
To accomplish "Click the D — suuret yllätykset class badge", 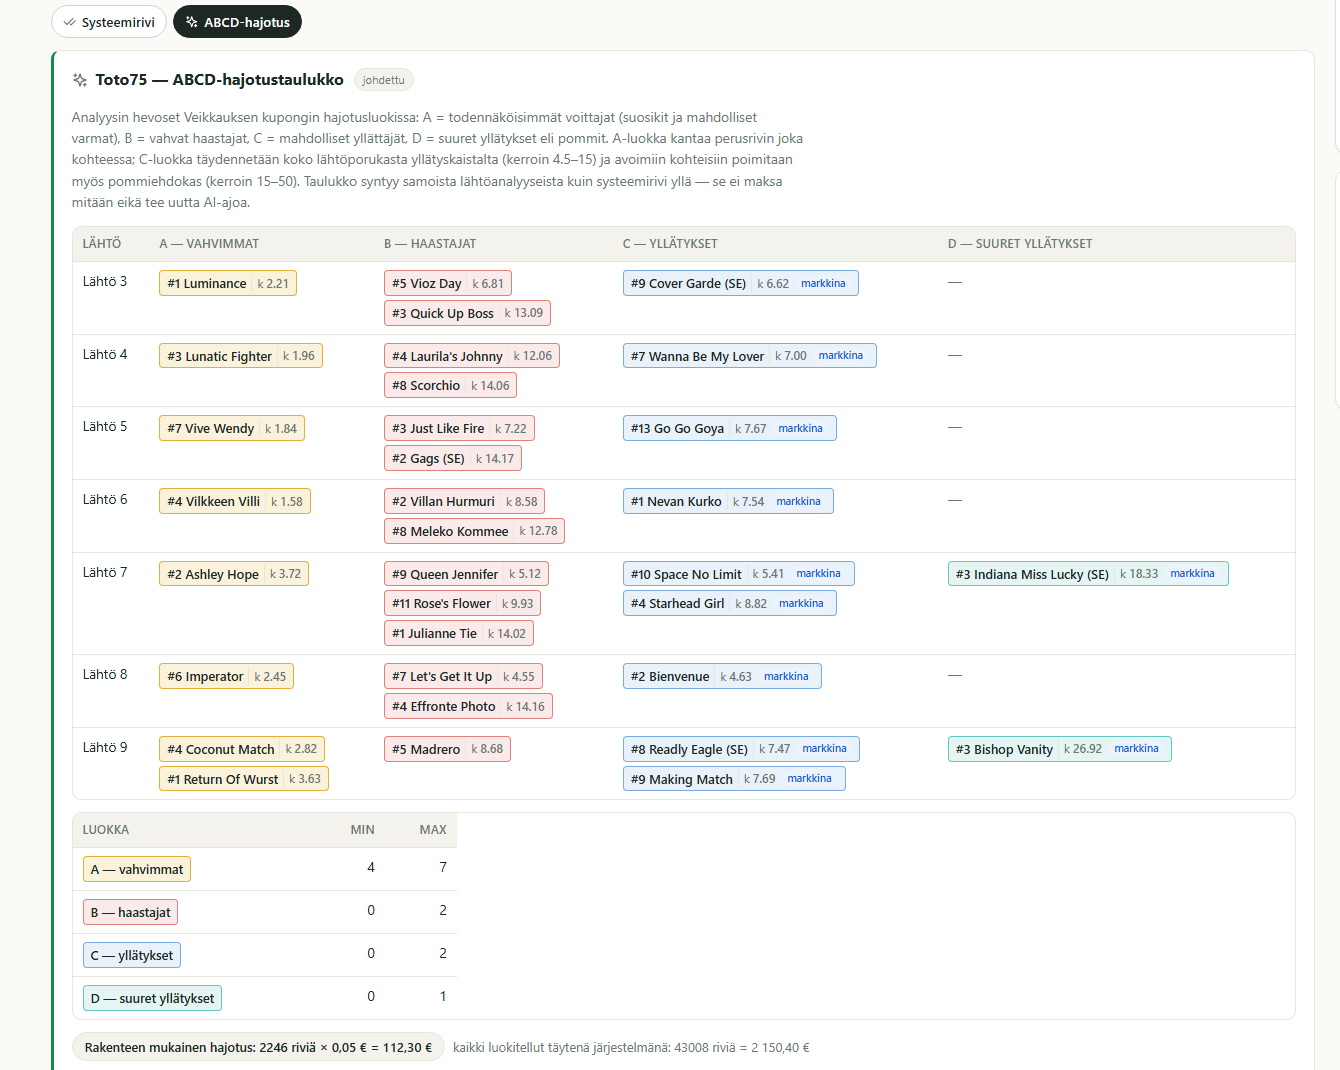I will pos(152,998).
